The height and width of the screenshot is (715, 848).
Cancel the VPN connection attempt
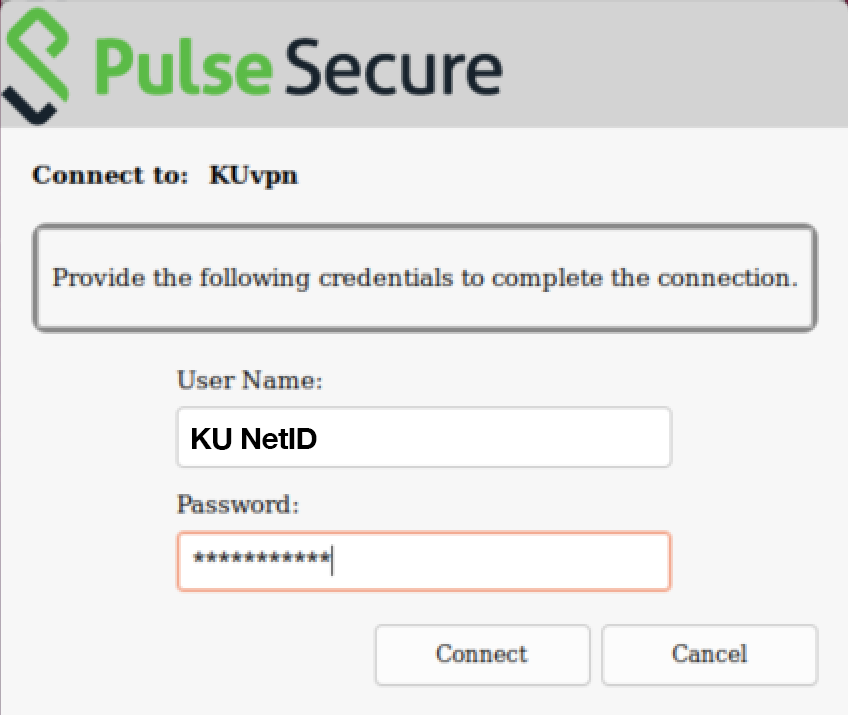click(709, 654)
